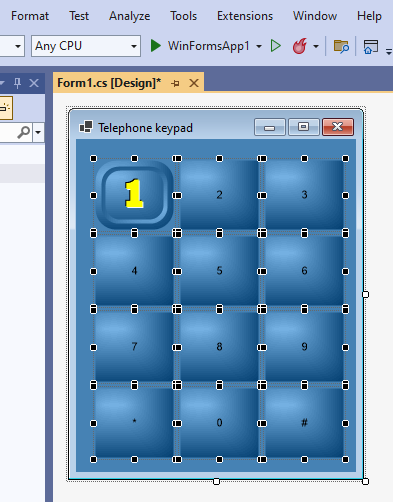
Task: Select the highlighted 1 keypad button
Action: [x=134, y=195]
